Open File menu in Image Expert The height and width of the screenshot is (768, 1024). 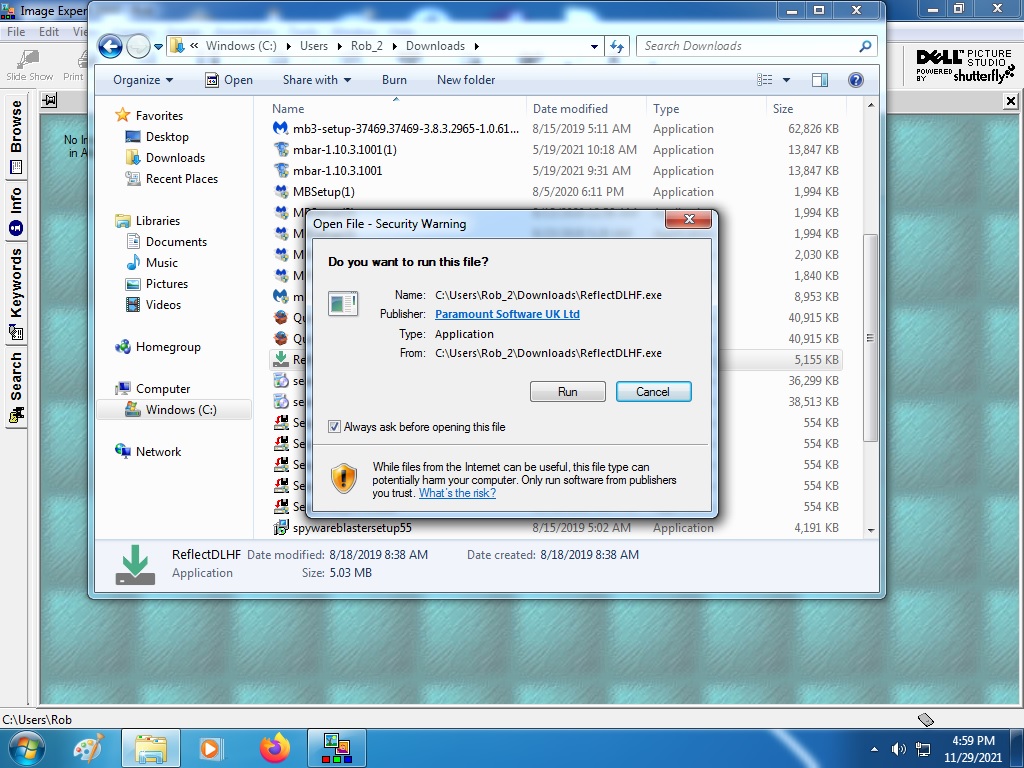16,31
